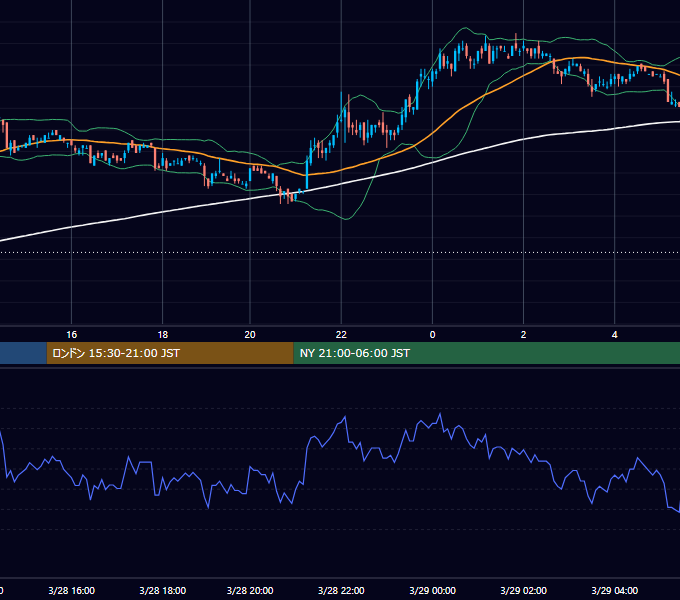Click the 3/28 20:00 label on oscillator axis
Screen dimensions: 680x600
tap(250, 590)
